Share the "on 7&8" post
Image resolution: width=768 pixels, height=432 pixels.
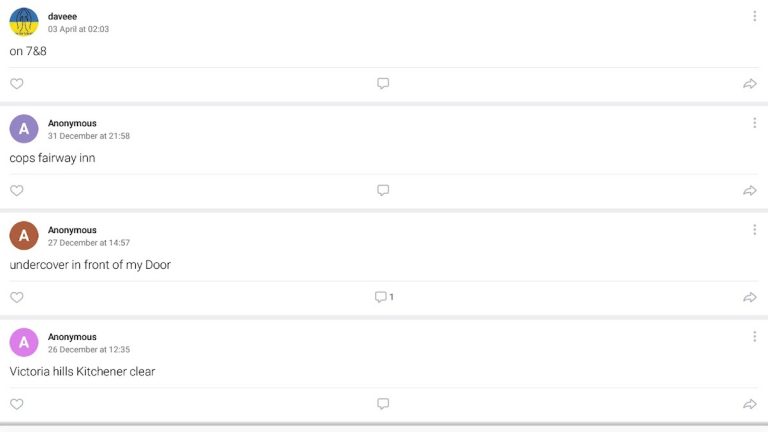tap(750, 84)
